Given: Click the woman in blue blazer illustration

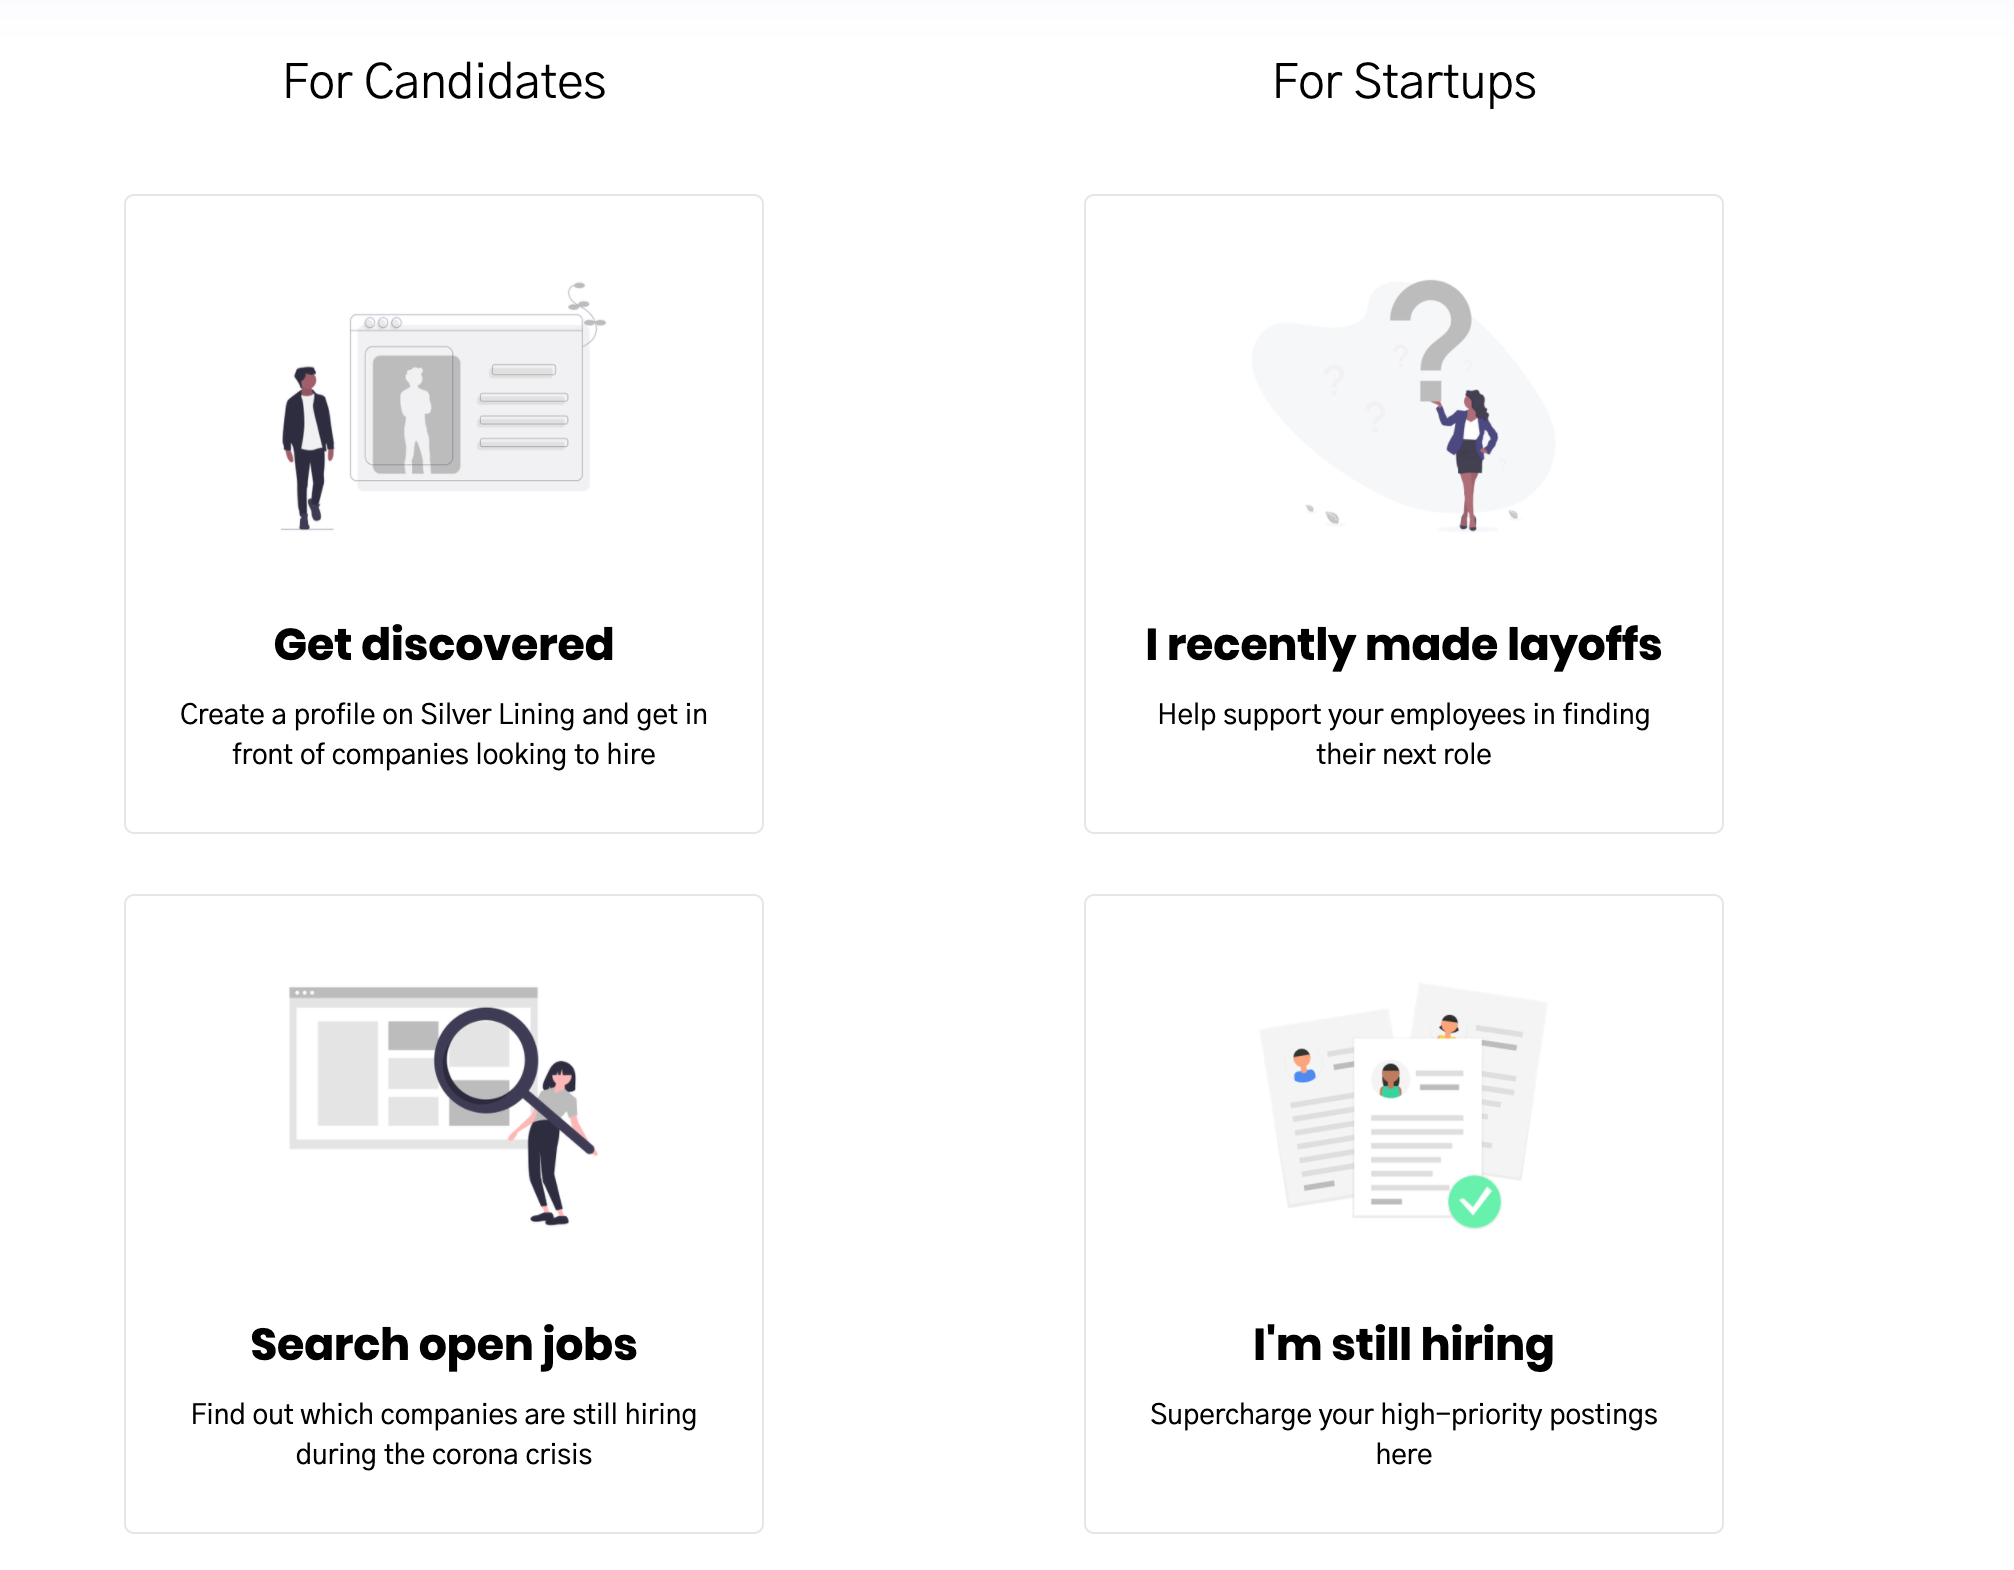Looking at the screenshot, I should point(1467,459).
